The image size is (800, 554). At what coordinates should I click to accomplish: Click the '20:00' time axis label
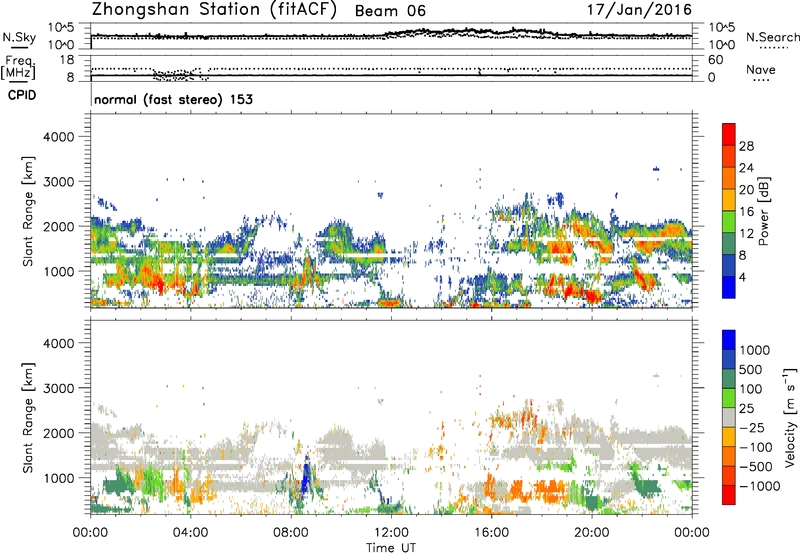[x=591, y=533]
